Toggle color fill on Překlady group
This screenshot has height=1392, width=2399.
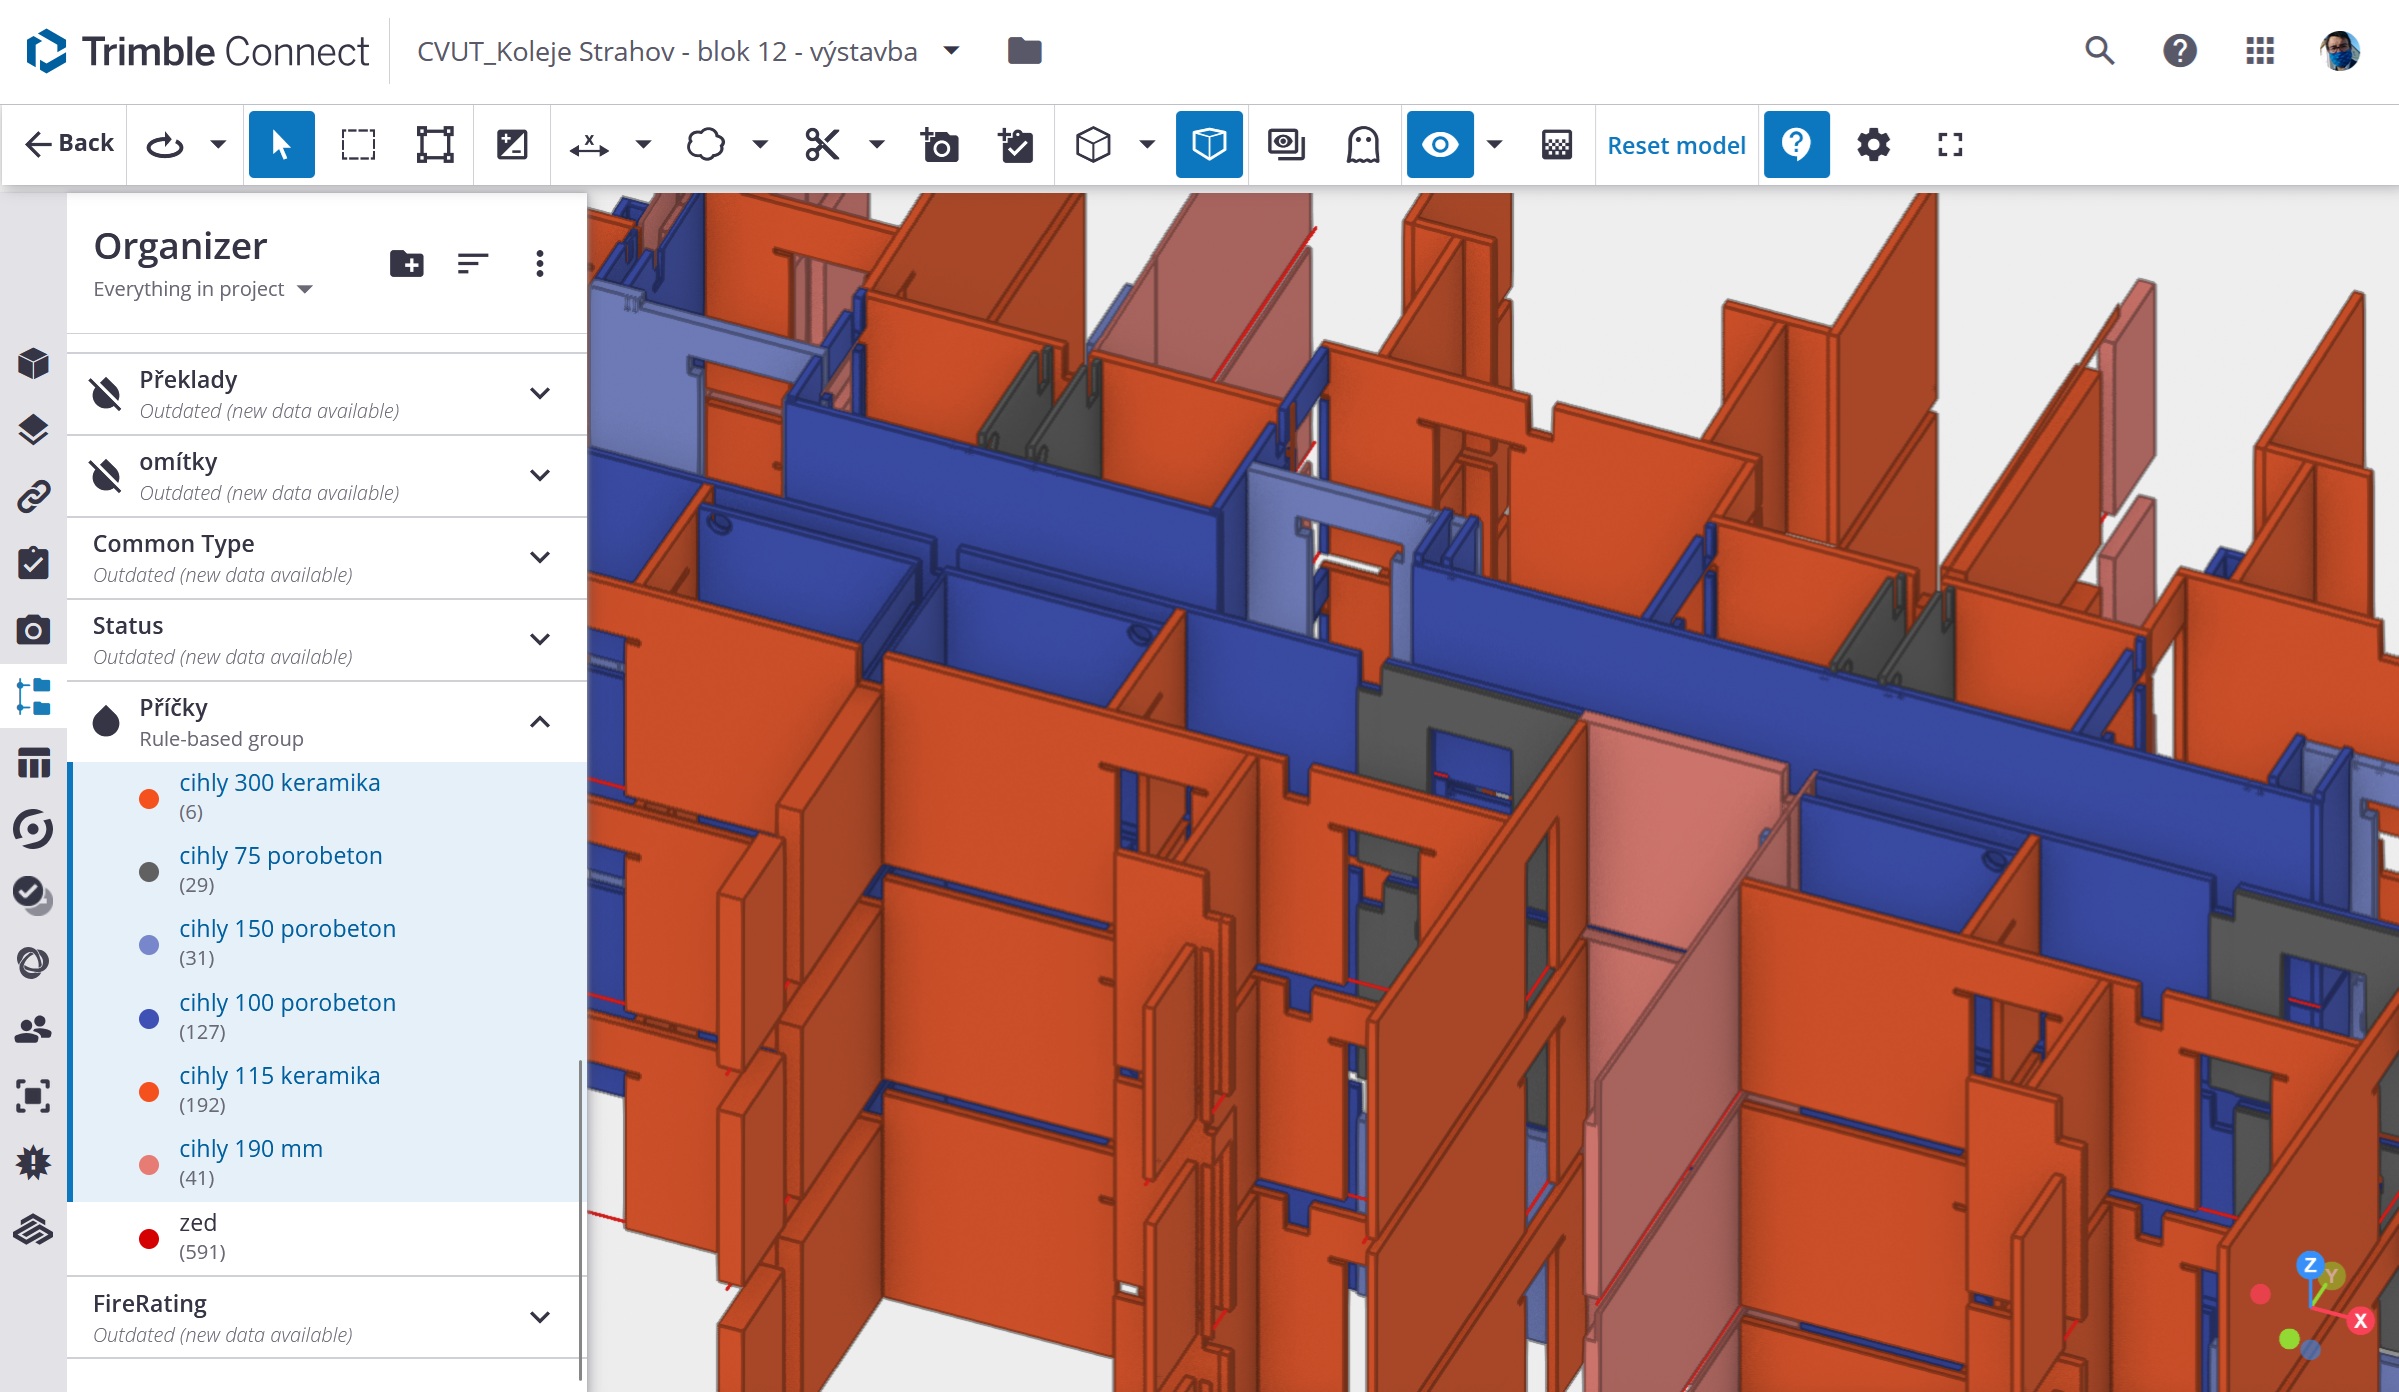[x=106, y=394]
